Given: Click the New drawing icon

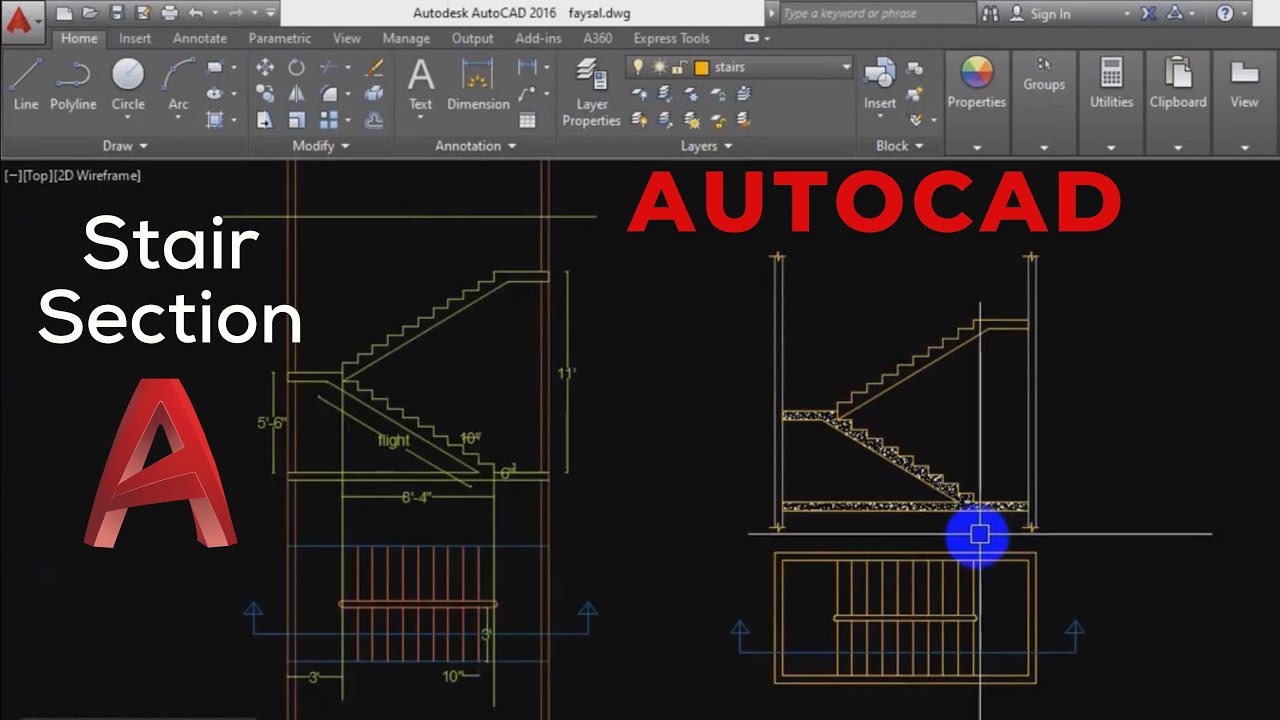Looking at the screenshot, I should tap(64, 13).
